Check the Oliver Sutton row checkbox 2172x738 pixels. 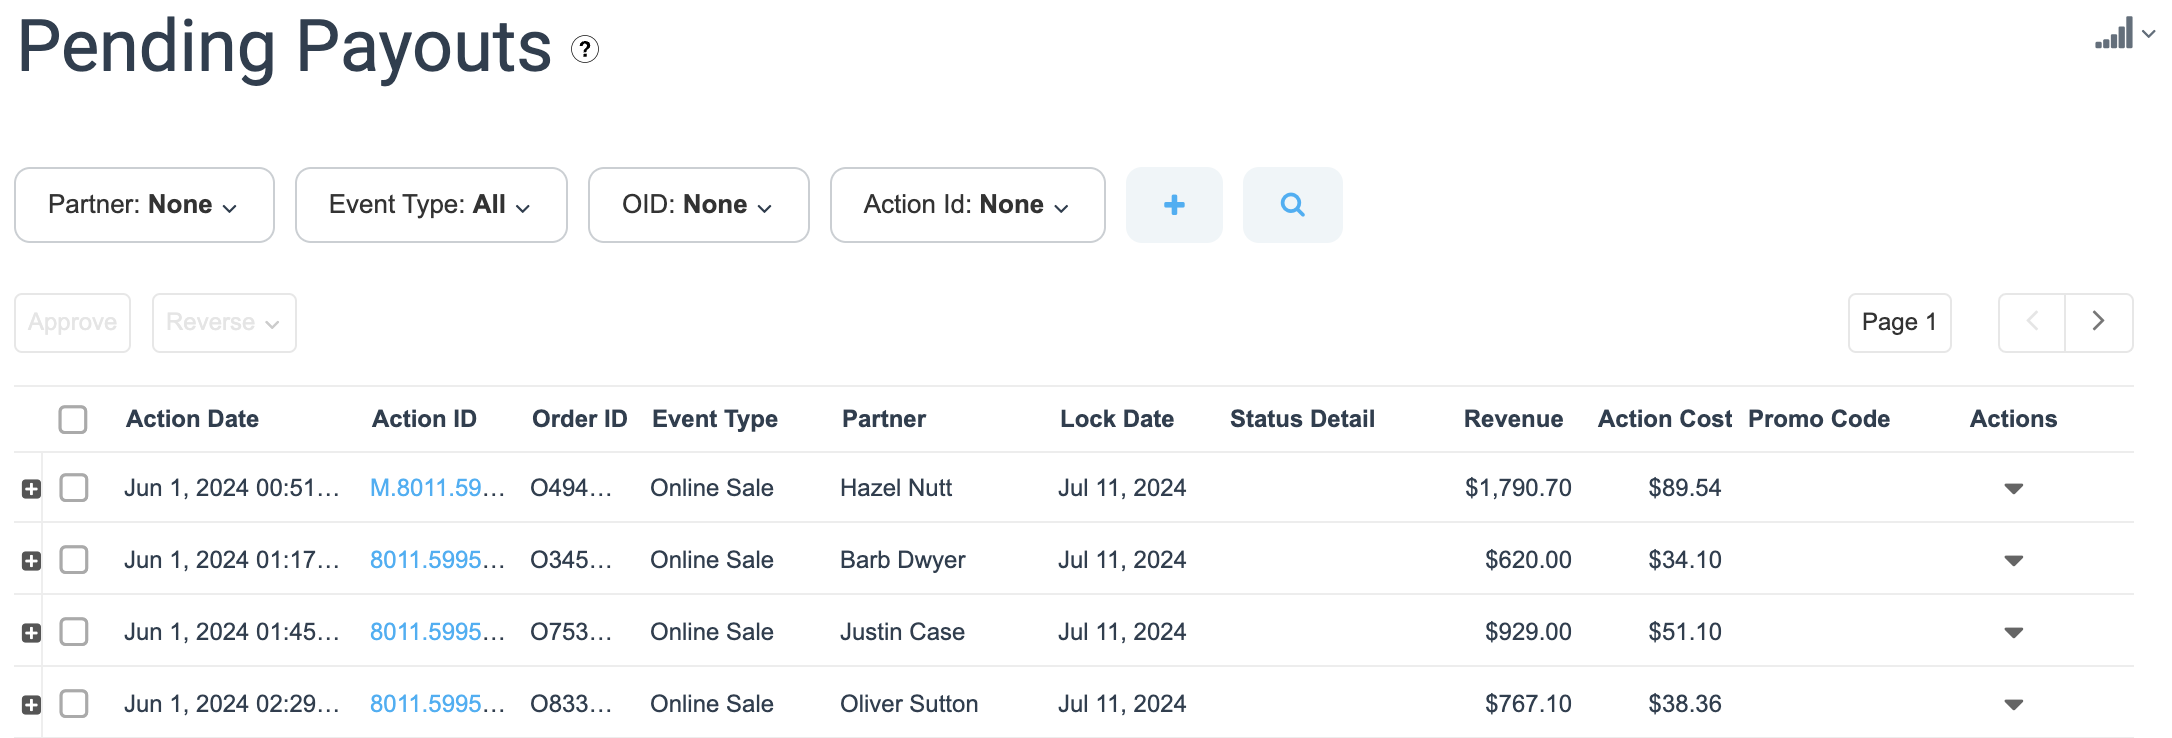(x=74, y=704)
